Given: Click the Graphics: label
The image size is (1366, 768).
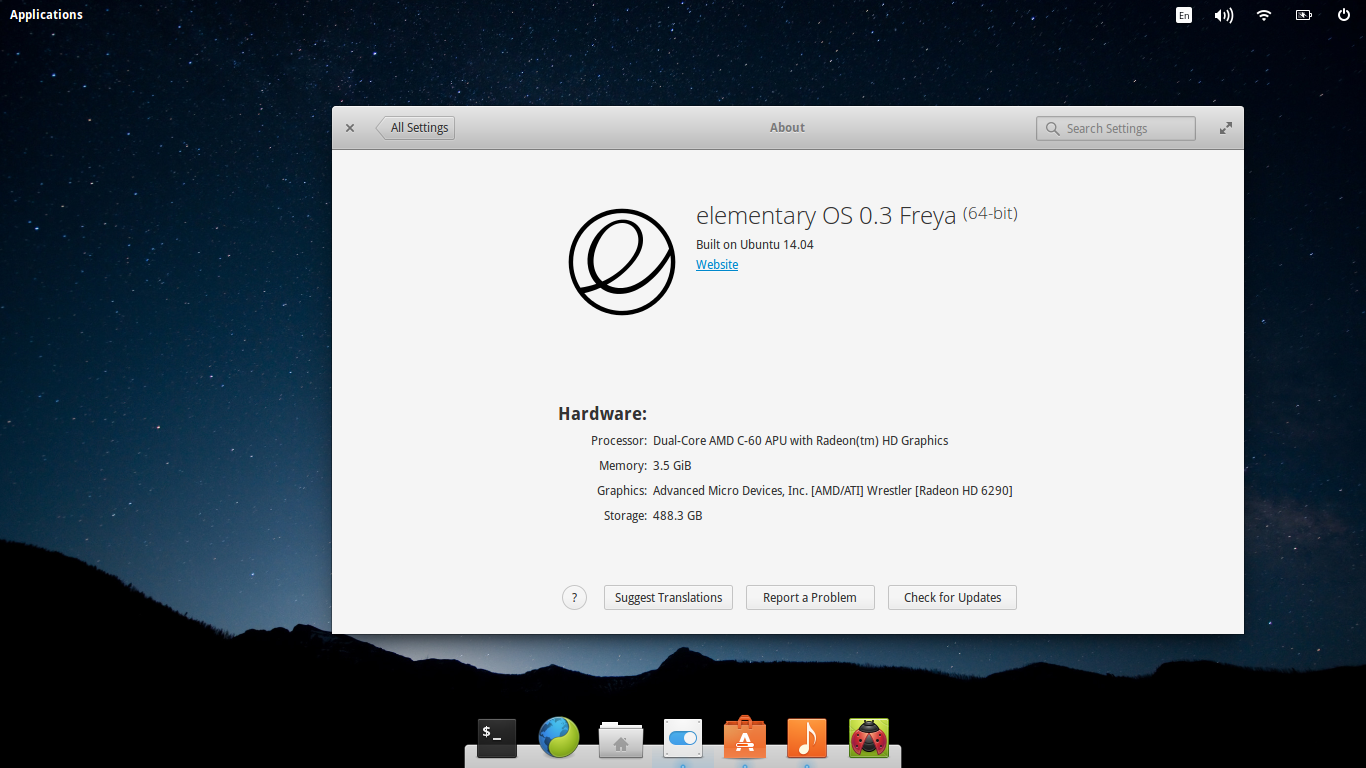Looking at the screenshot, I should [622, 491].
